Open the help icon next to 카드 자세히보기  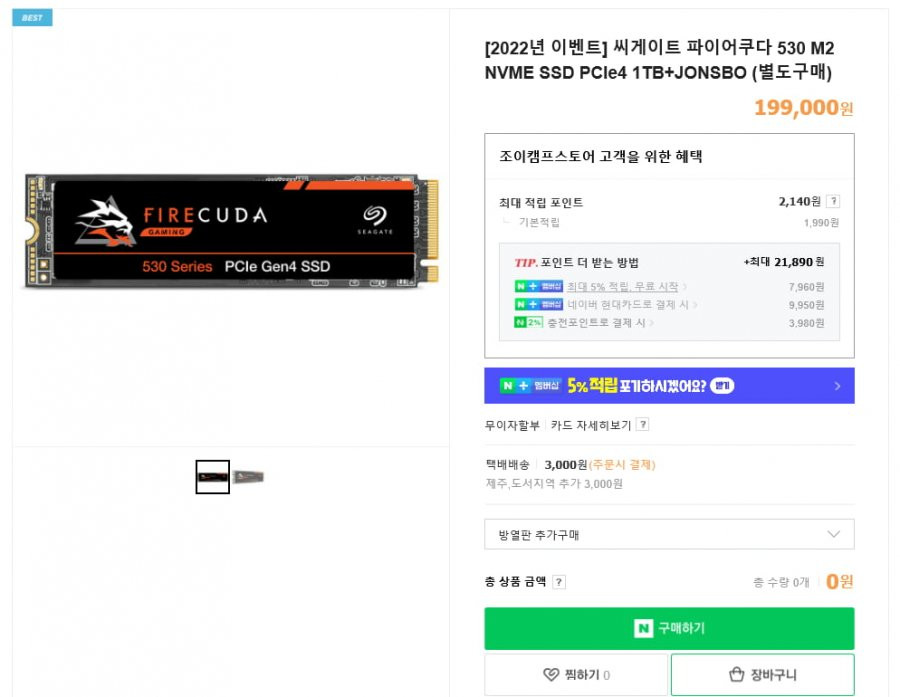pos(643,425)
